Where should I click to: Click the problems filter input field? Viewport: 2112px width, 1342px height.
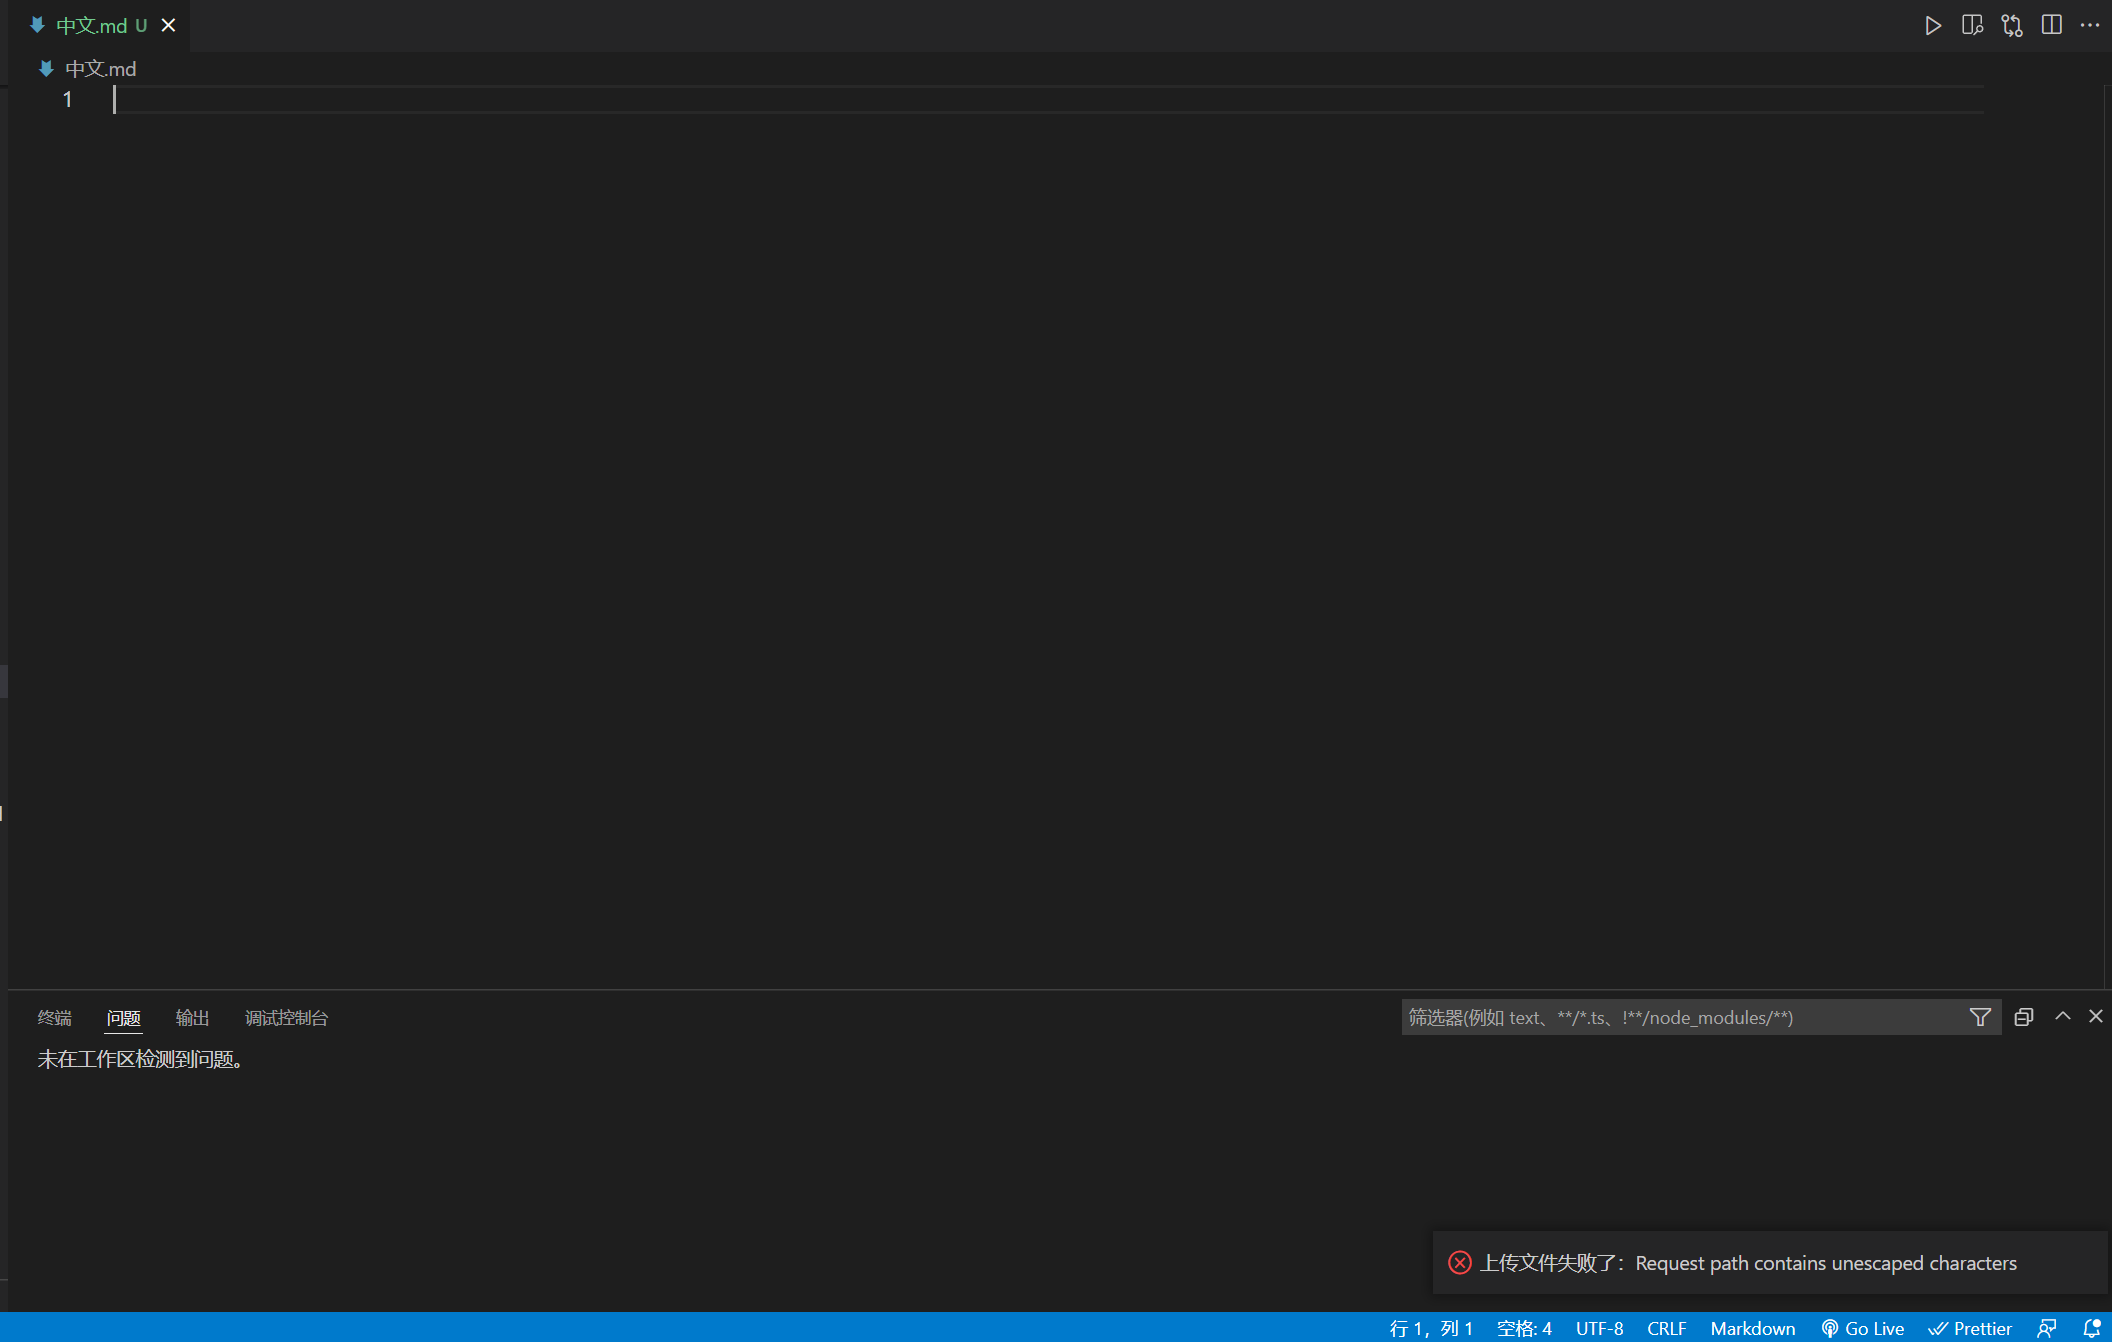1680,1018
